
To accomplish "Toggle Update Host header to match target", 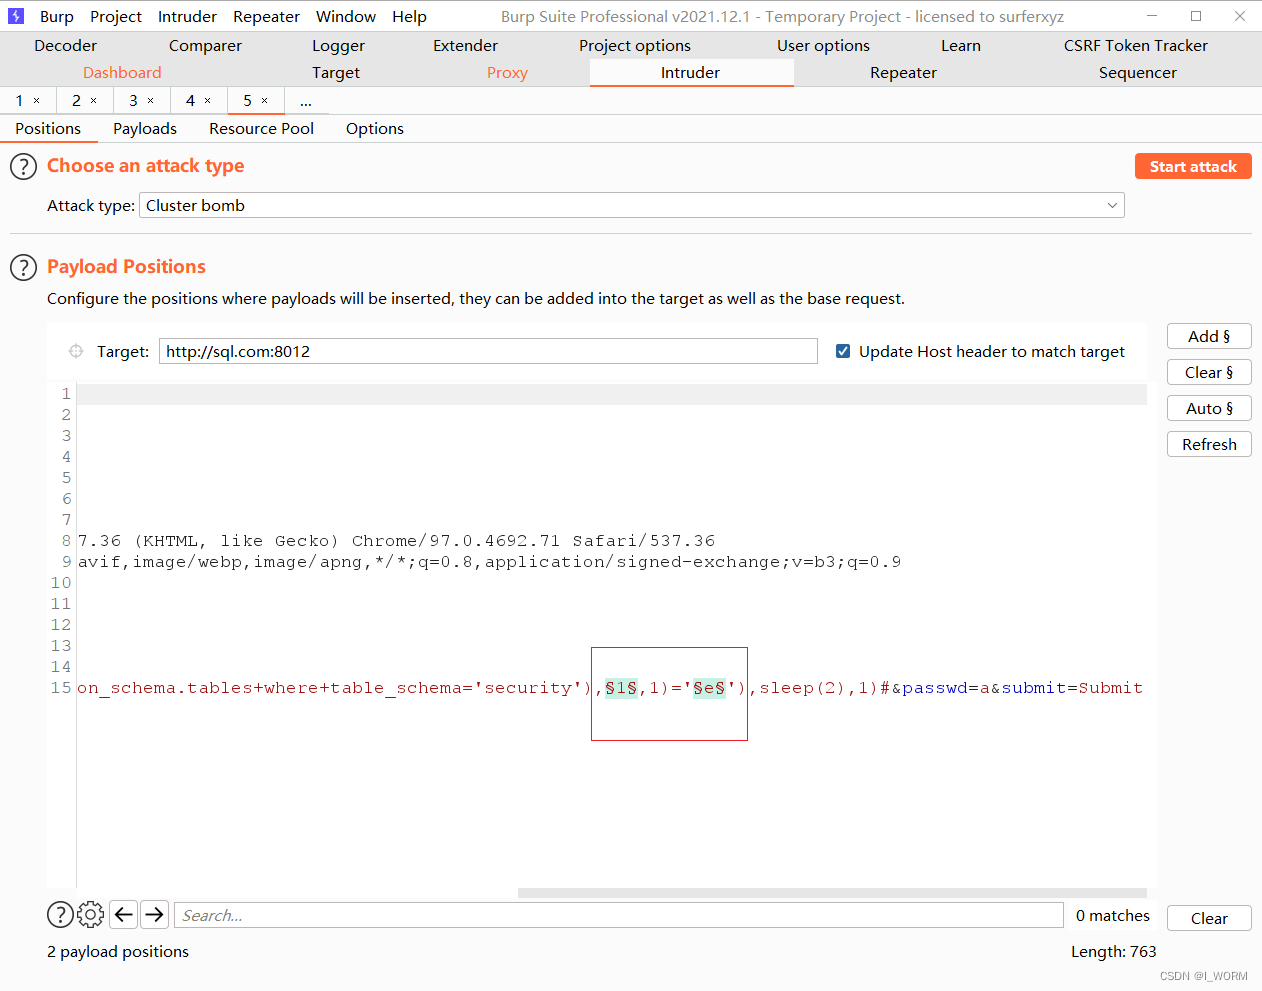I will coord(843,351).
